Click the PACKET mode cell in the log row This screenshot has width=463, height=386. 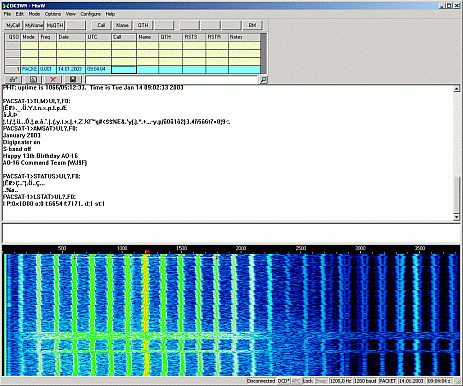[x=29, y=69]
